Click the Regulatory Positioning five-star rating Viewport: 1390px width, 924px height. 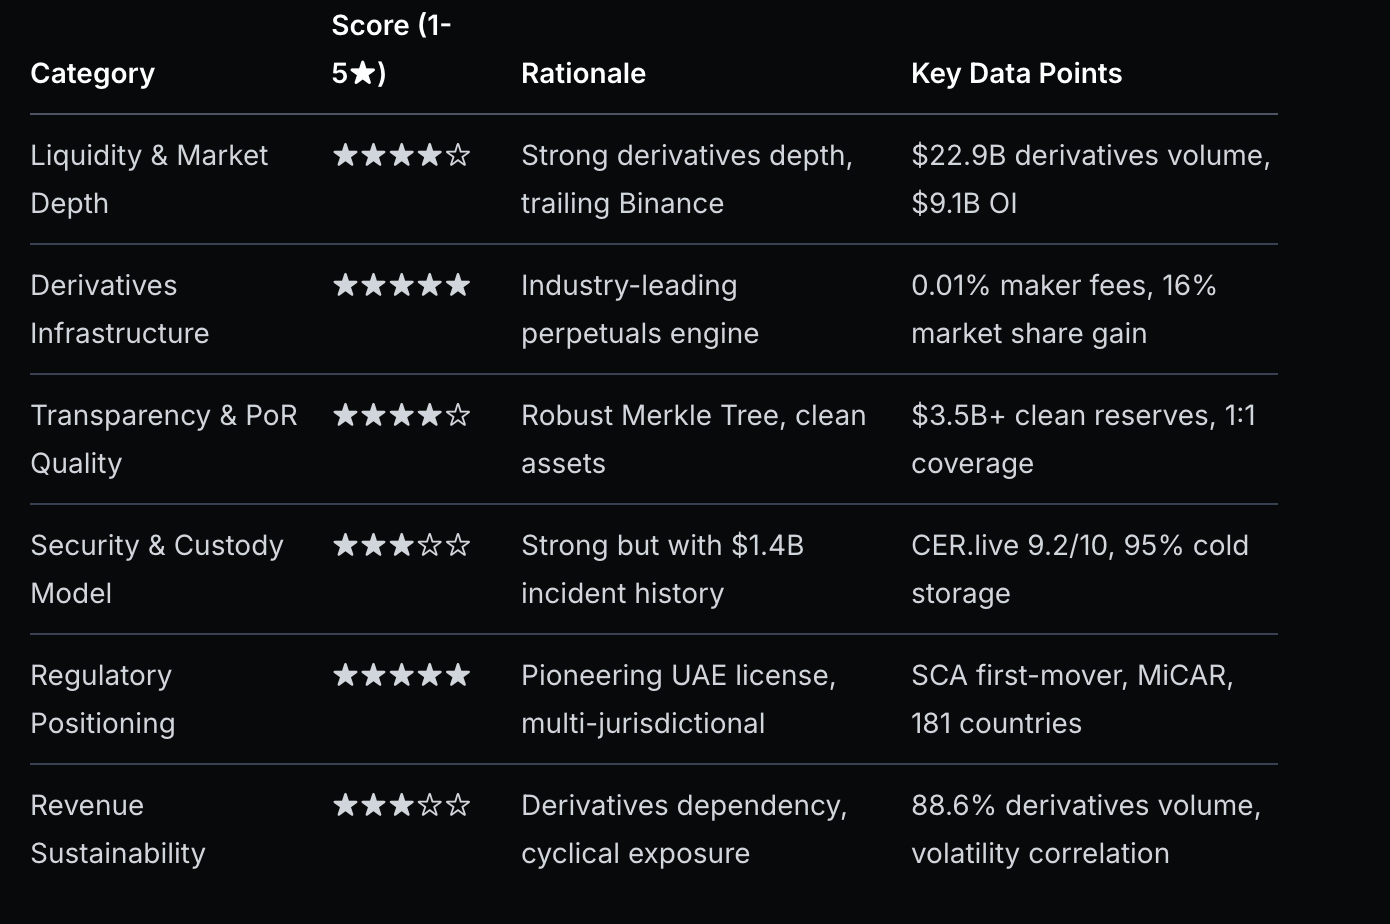coord(401,676)
